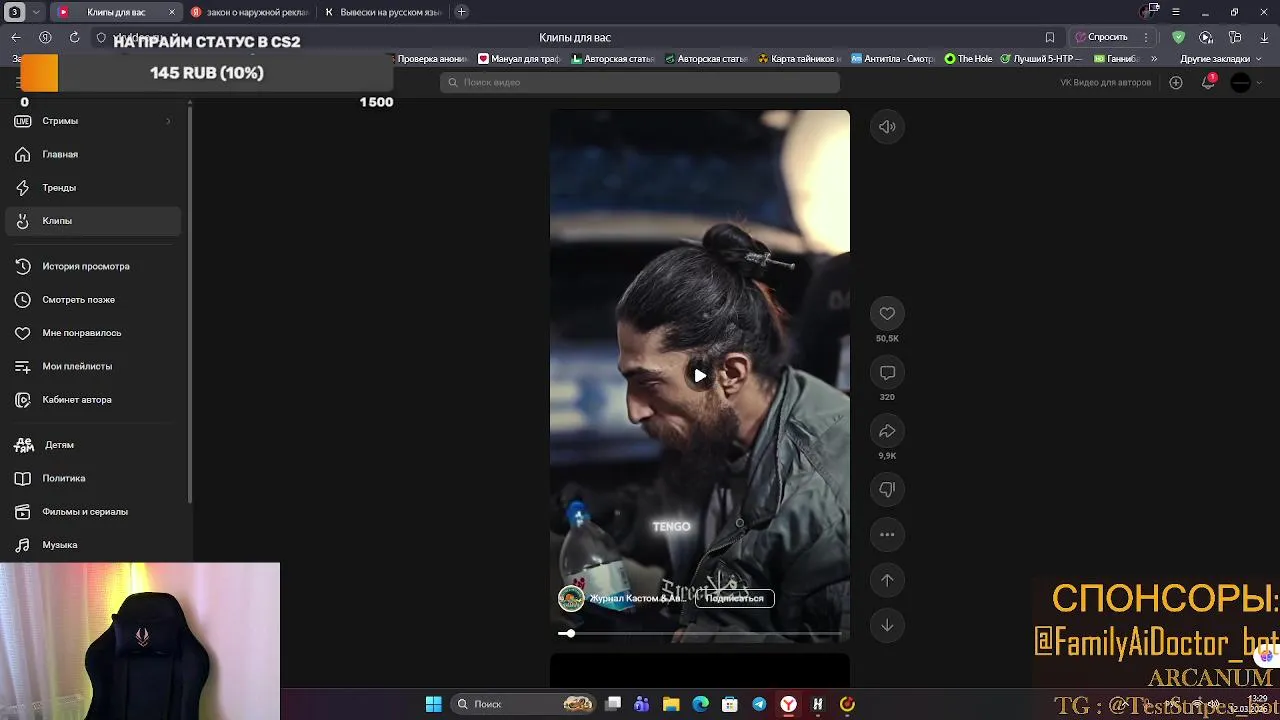
Task: Expand hidden bookmarks chevron
Action: [1154, 59]
